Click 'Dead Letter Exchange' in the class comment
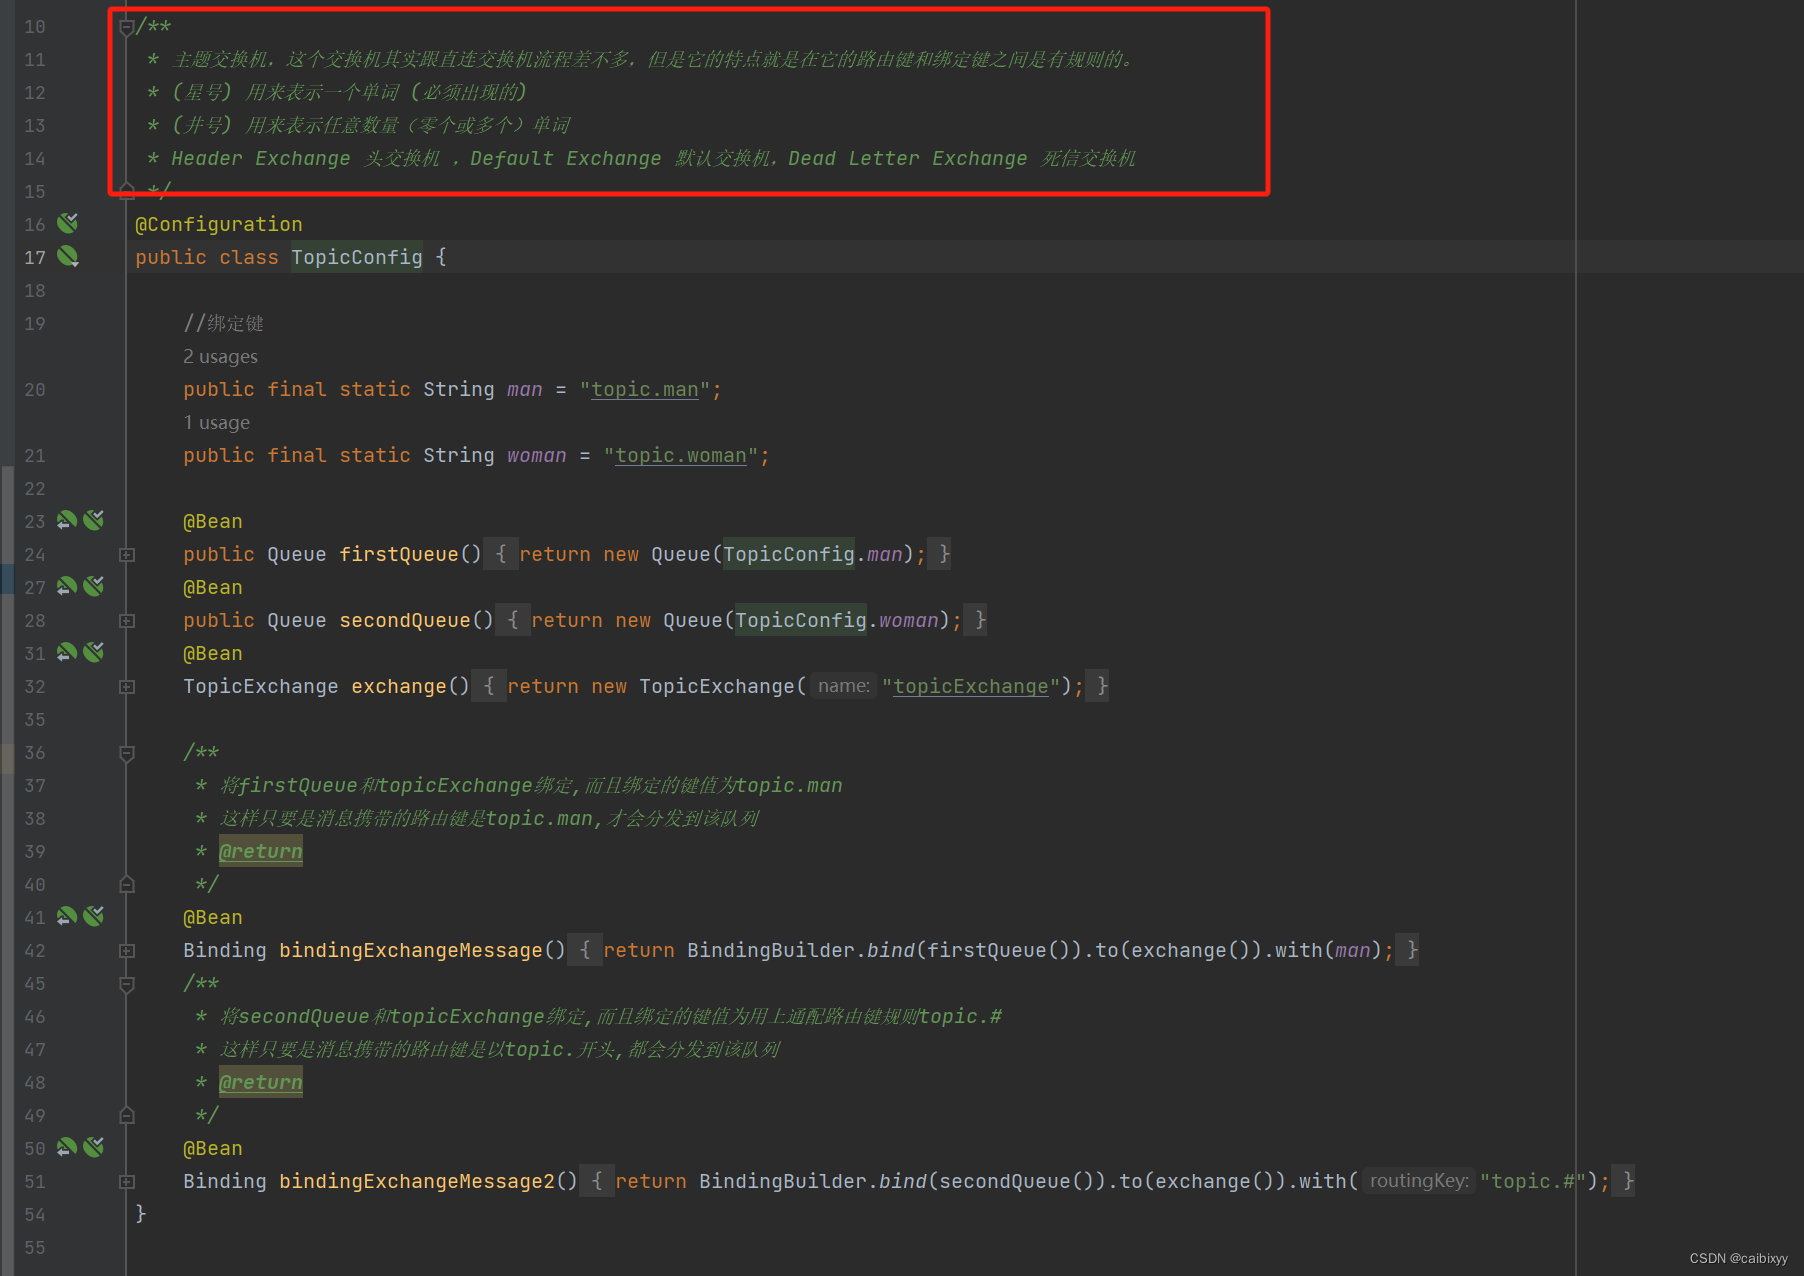 908,158
